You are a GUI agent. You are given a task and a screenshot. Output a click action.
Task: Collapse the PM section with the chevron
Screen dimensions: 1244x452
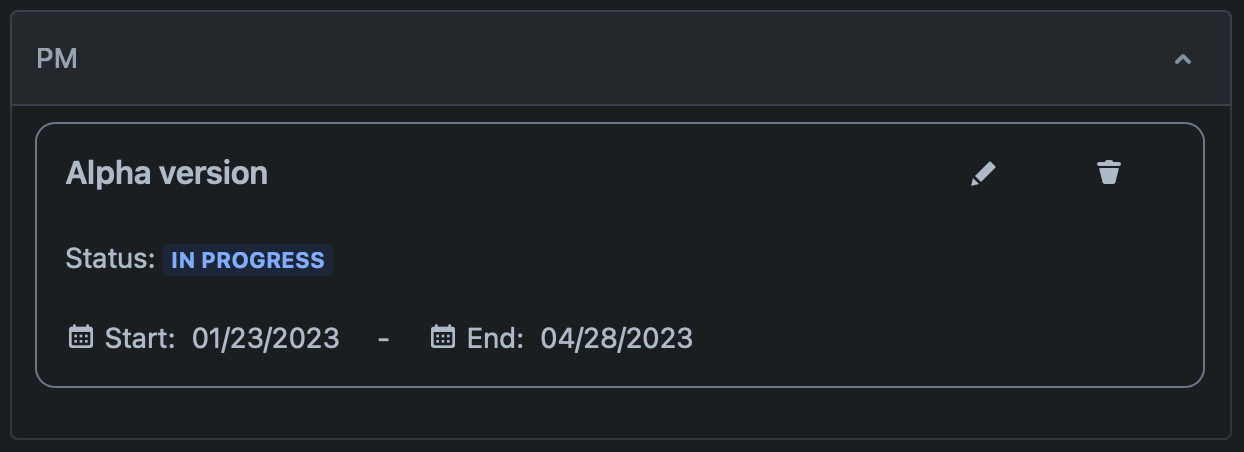1182,59
